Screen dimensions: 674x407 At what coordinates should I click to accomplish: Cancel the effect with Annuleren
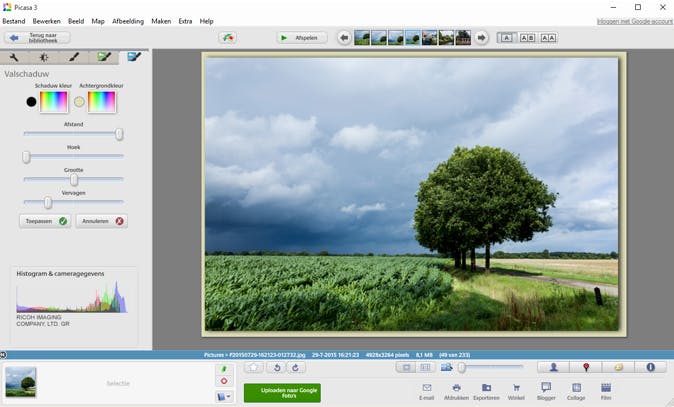(x=102, y=221)
